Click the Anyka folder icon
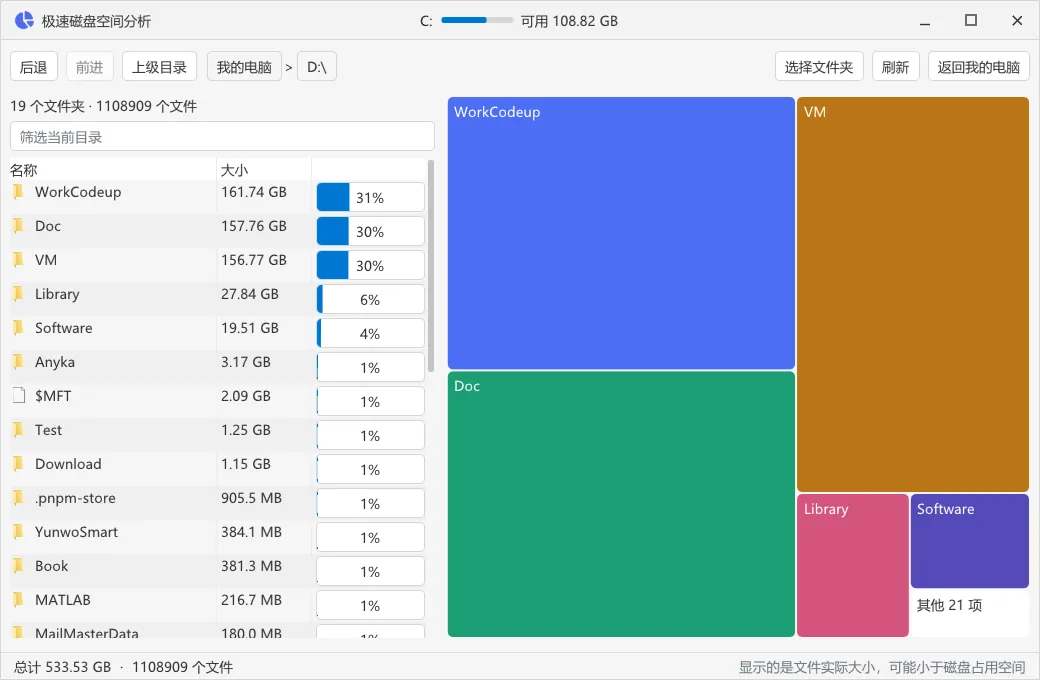This screenshot has width=1040, height=680. pos(19,362)
